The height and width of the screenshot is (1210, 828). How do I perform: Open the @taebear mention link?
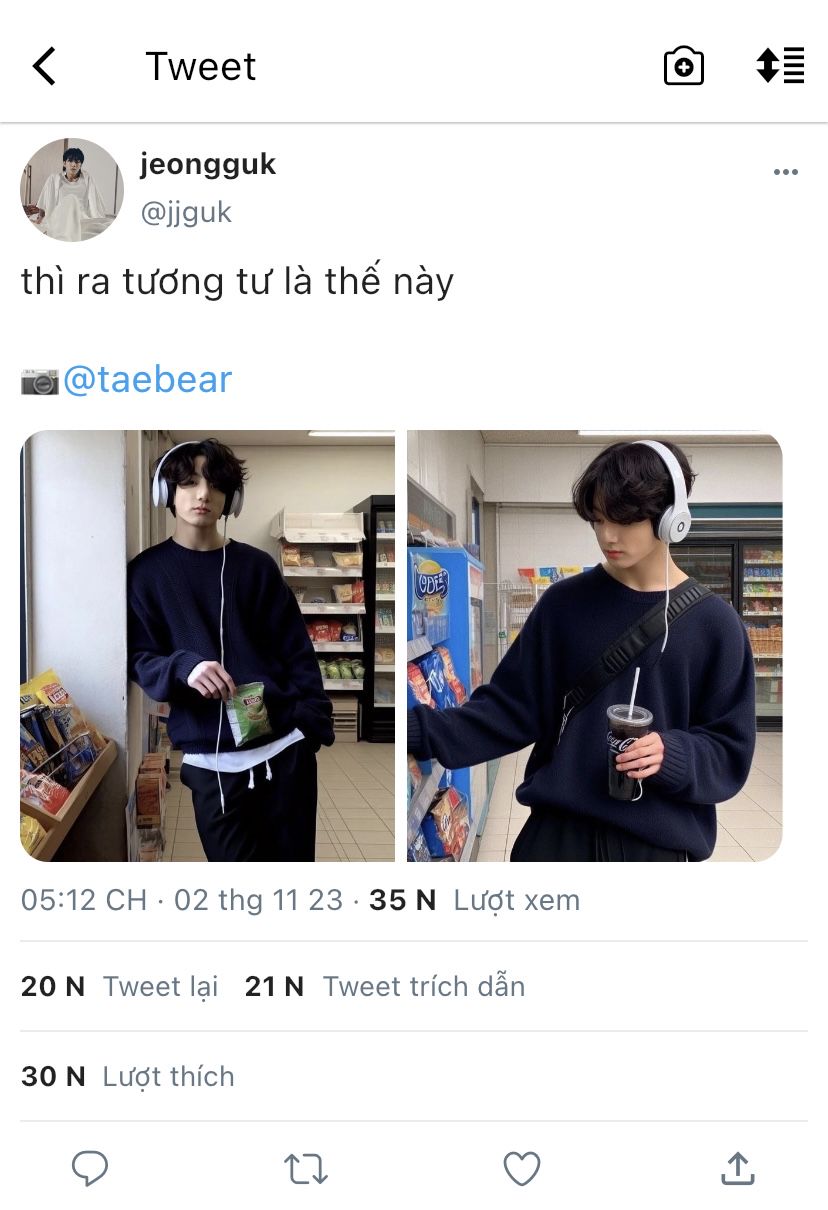[x=147, y=380]
